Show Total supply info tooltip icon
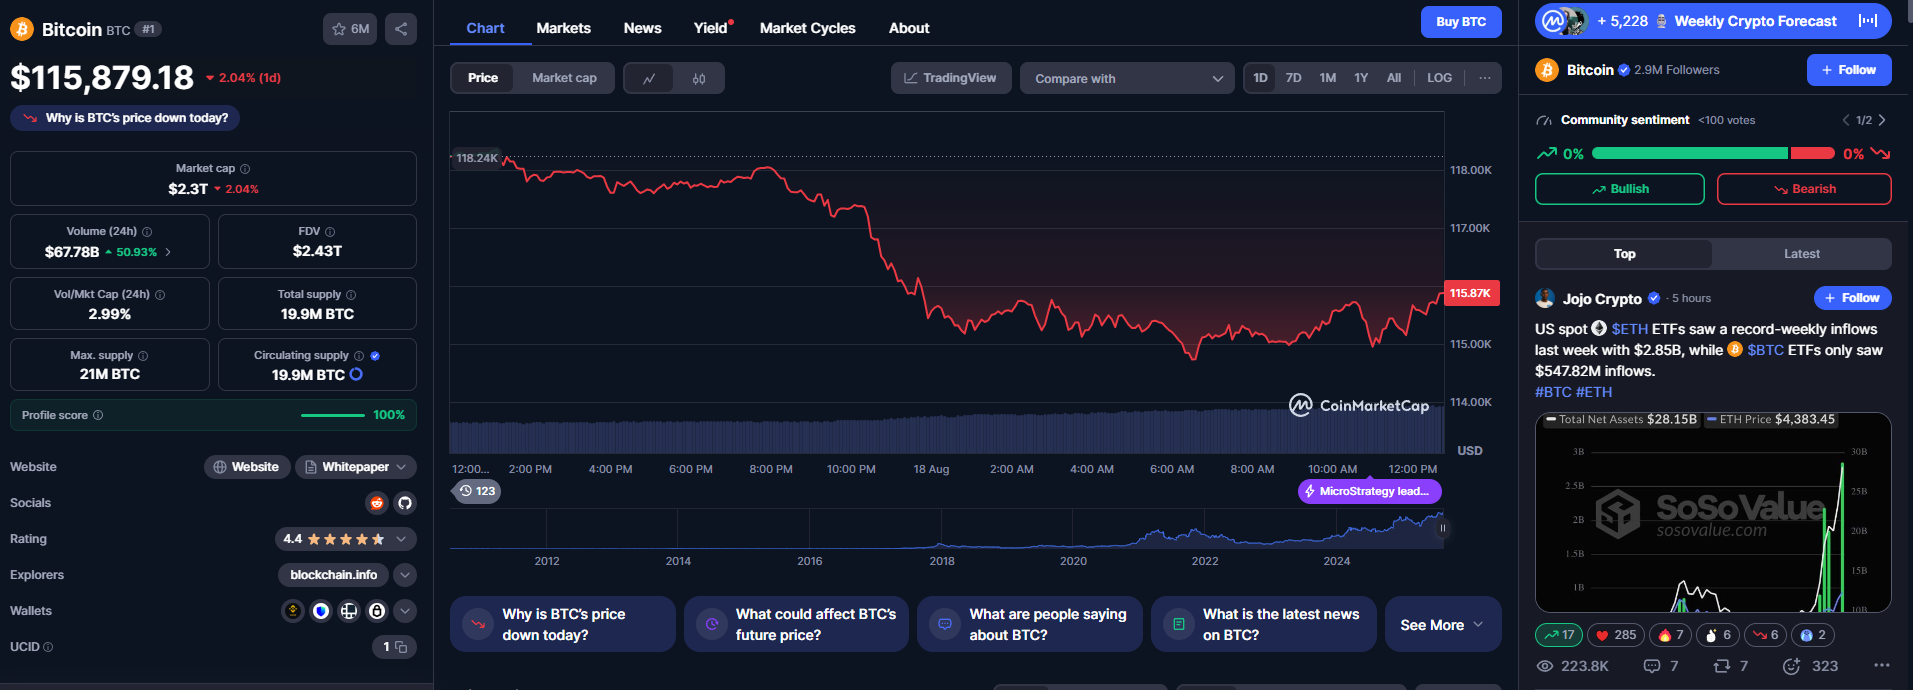Image resolution: width=1913 pixels, height=690 pixels. click(351, 295)
